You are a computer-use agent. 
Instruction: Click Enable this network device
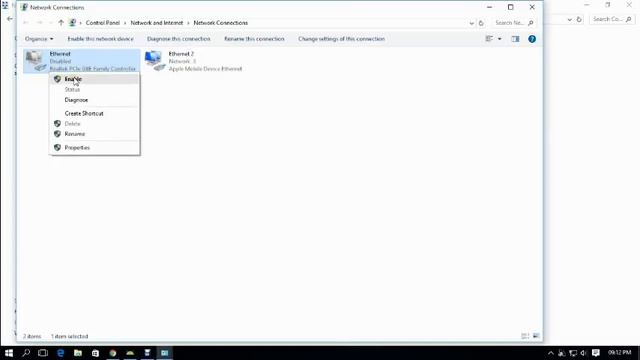(x=100, y=39)
